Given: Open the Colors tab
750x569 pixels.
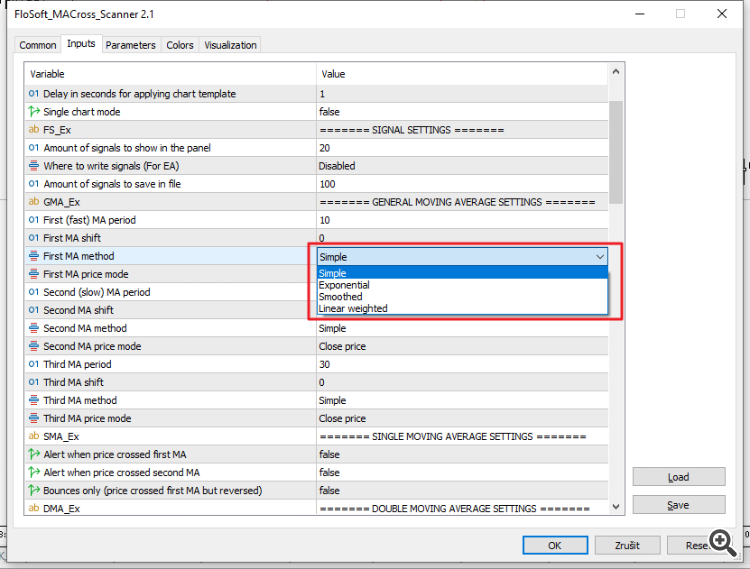Looking at the screenshot, I should click(180, 45).
